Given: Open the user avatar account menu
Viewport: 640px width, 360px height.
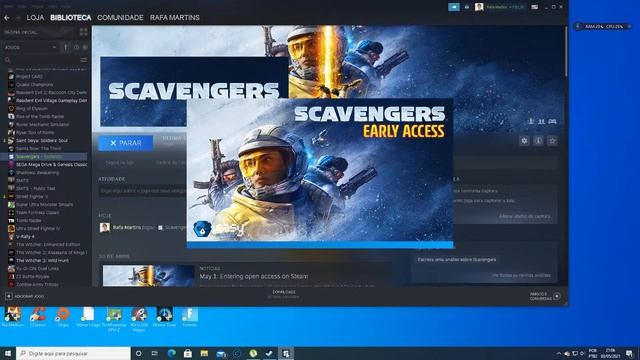Looking at the screenshot, I should click(x=479, y=7).
